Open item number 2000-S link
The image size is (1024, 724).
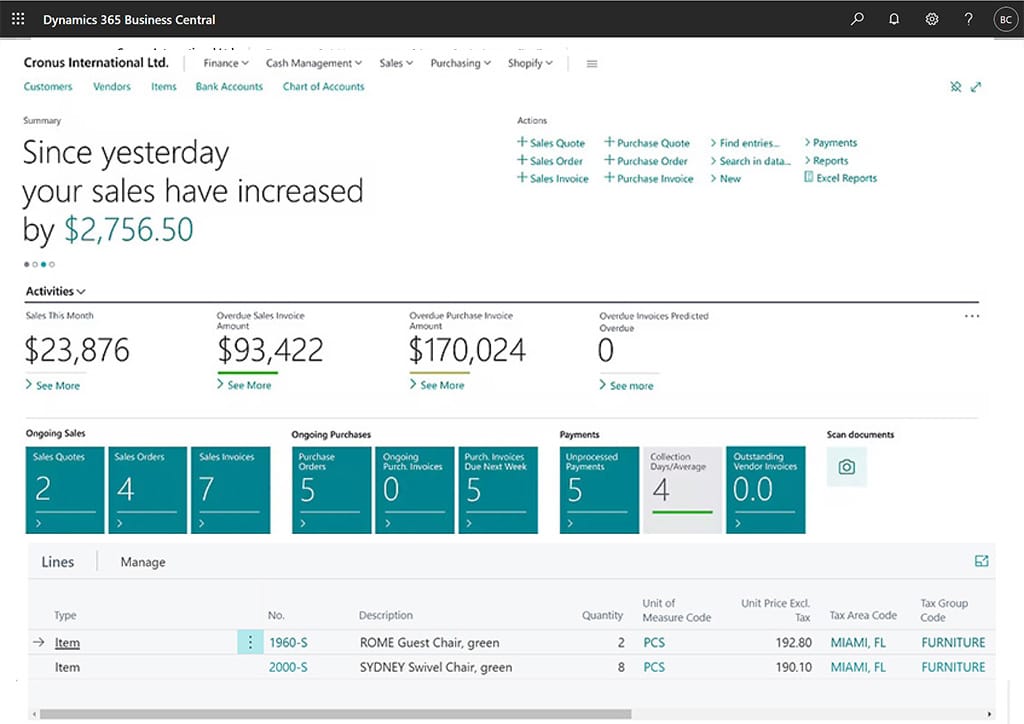point(288,667)
